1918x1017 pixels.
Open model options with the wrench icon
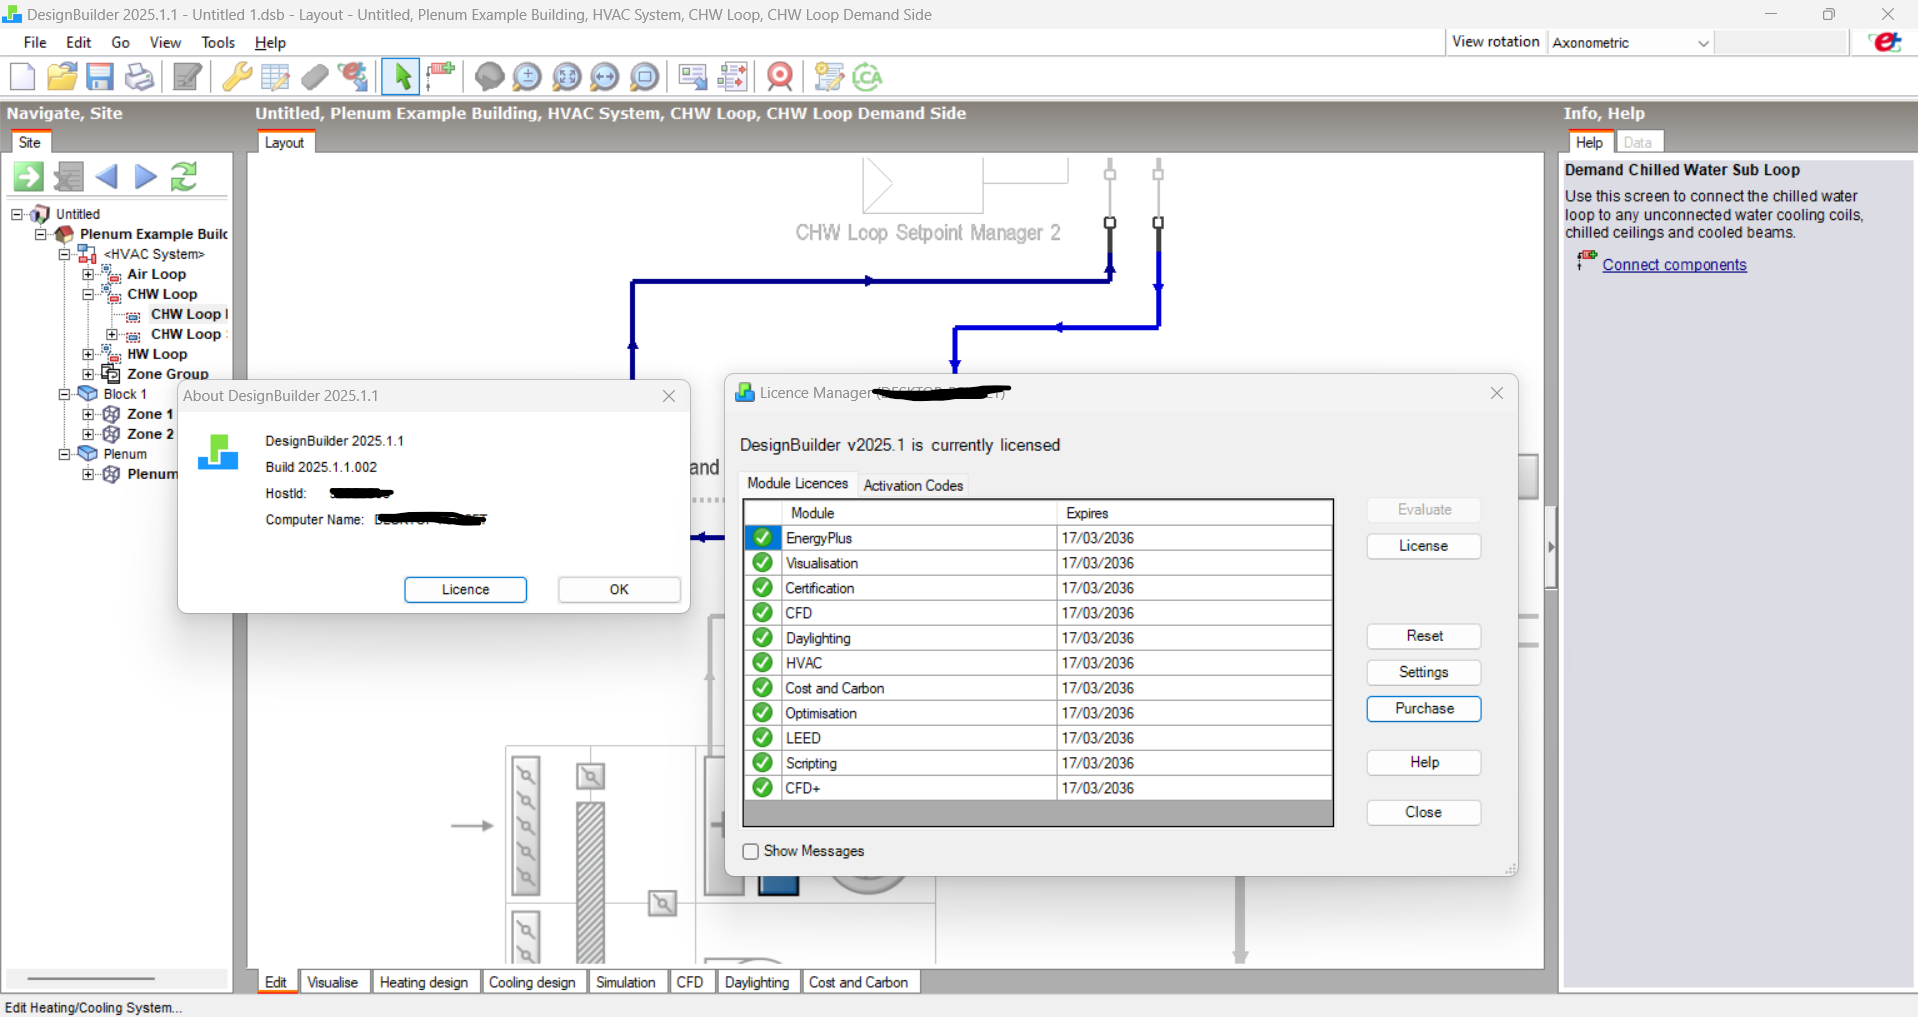pyautogui.click(x=237, y=77)
